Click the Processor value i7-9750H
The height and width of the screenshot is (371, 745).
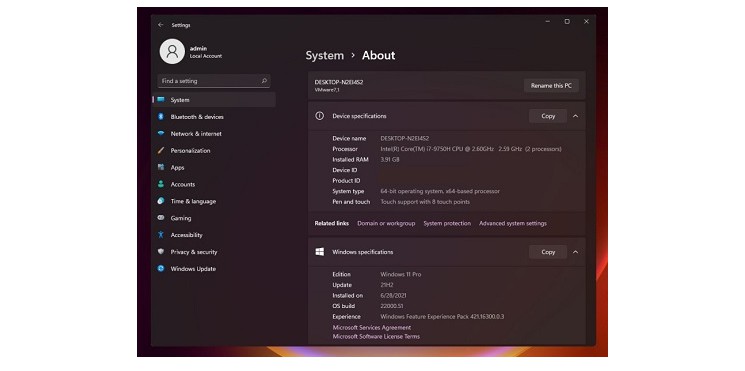(x=471, y=149)
